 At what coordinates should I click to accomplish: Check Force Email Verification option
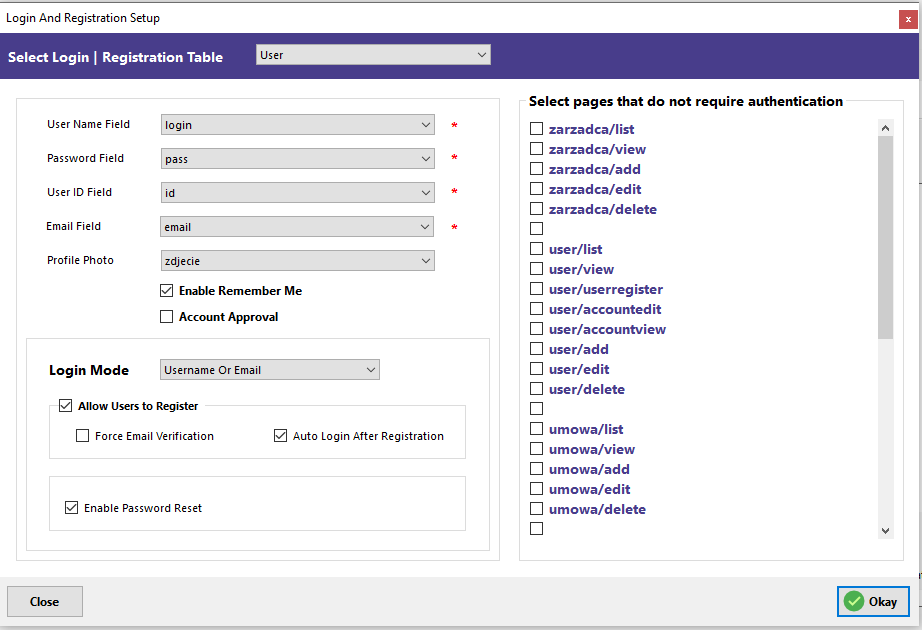tap(82, 435)
